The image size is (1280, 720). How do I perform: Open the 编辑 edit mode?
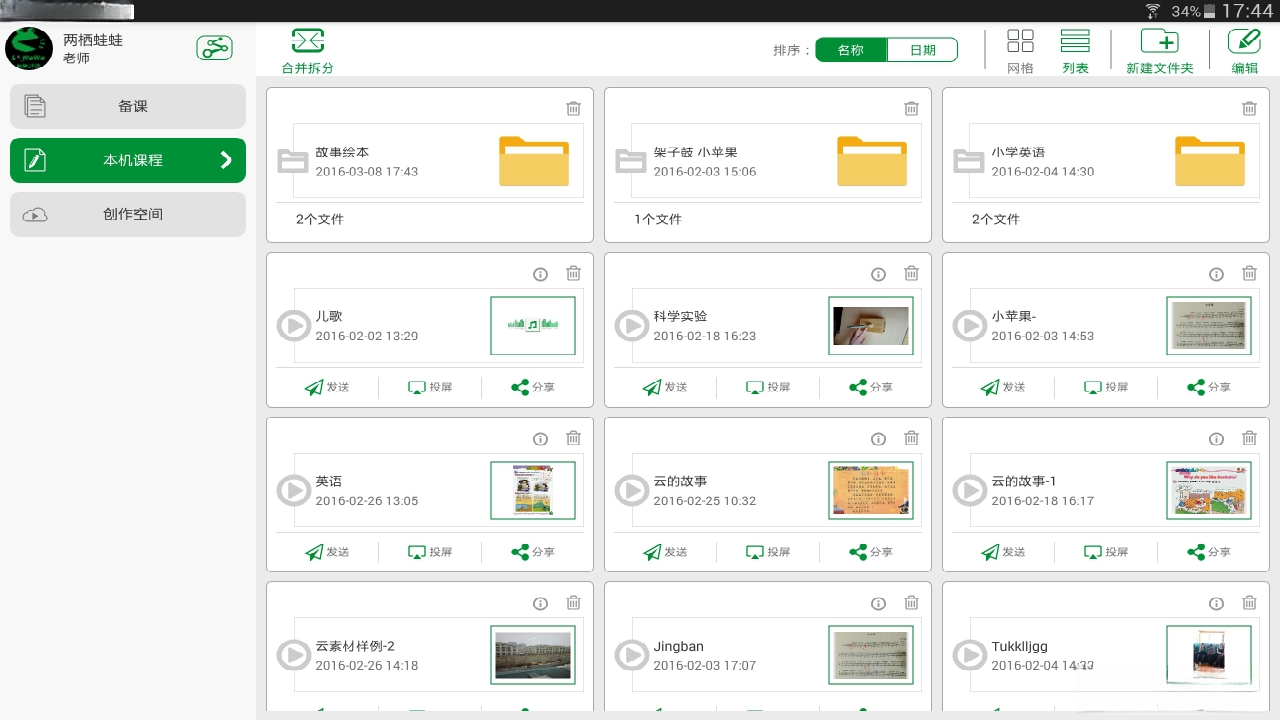pyautogui.click(x=1245, y=51)
